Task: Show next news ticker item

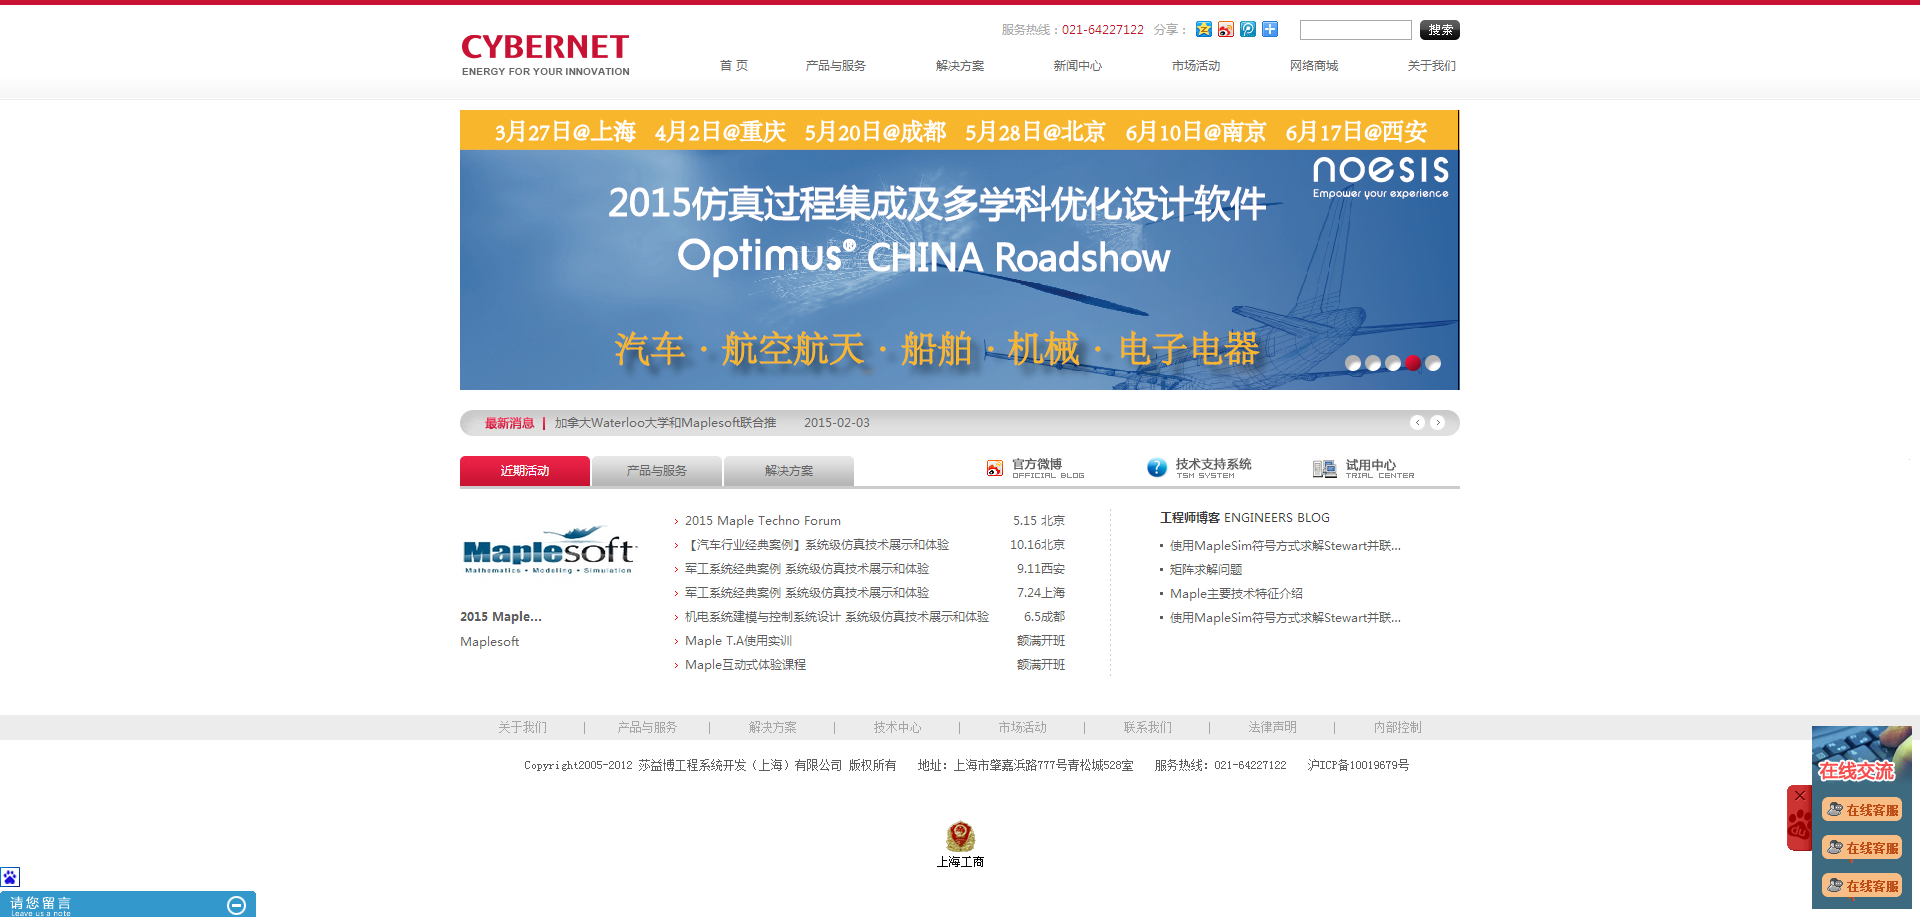Action: [x=1437, y=423]
